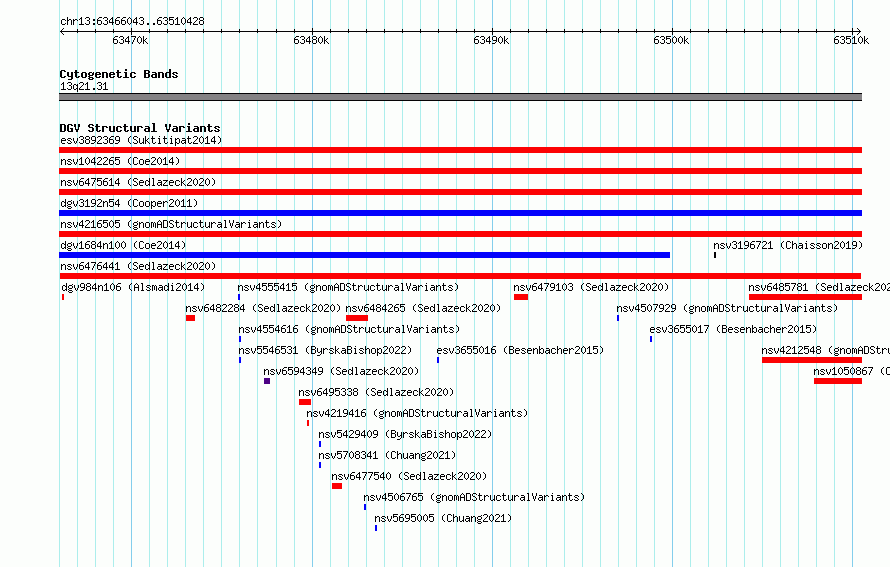Viewport: 890px width, 567px height.
Task: Click nsv6495338 (Sedlazeck2020) label
Action: (376, 392)
